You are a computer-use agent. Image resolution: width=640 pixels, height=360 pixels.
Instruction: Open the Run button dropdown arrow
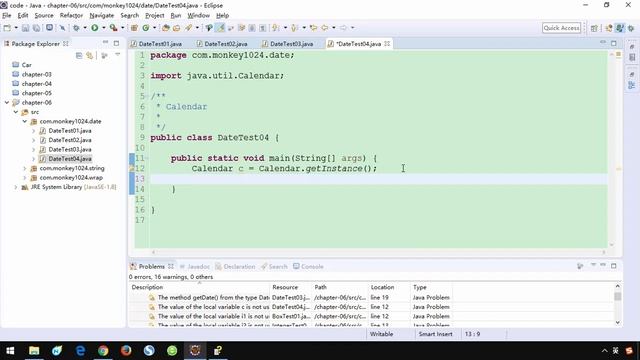104,28
